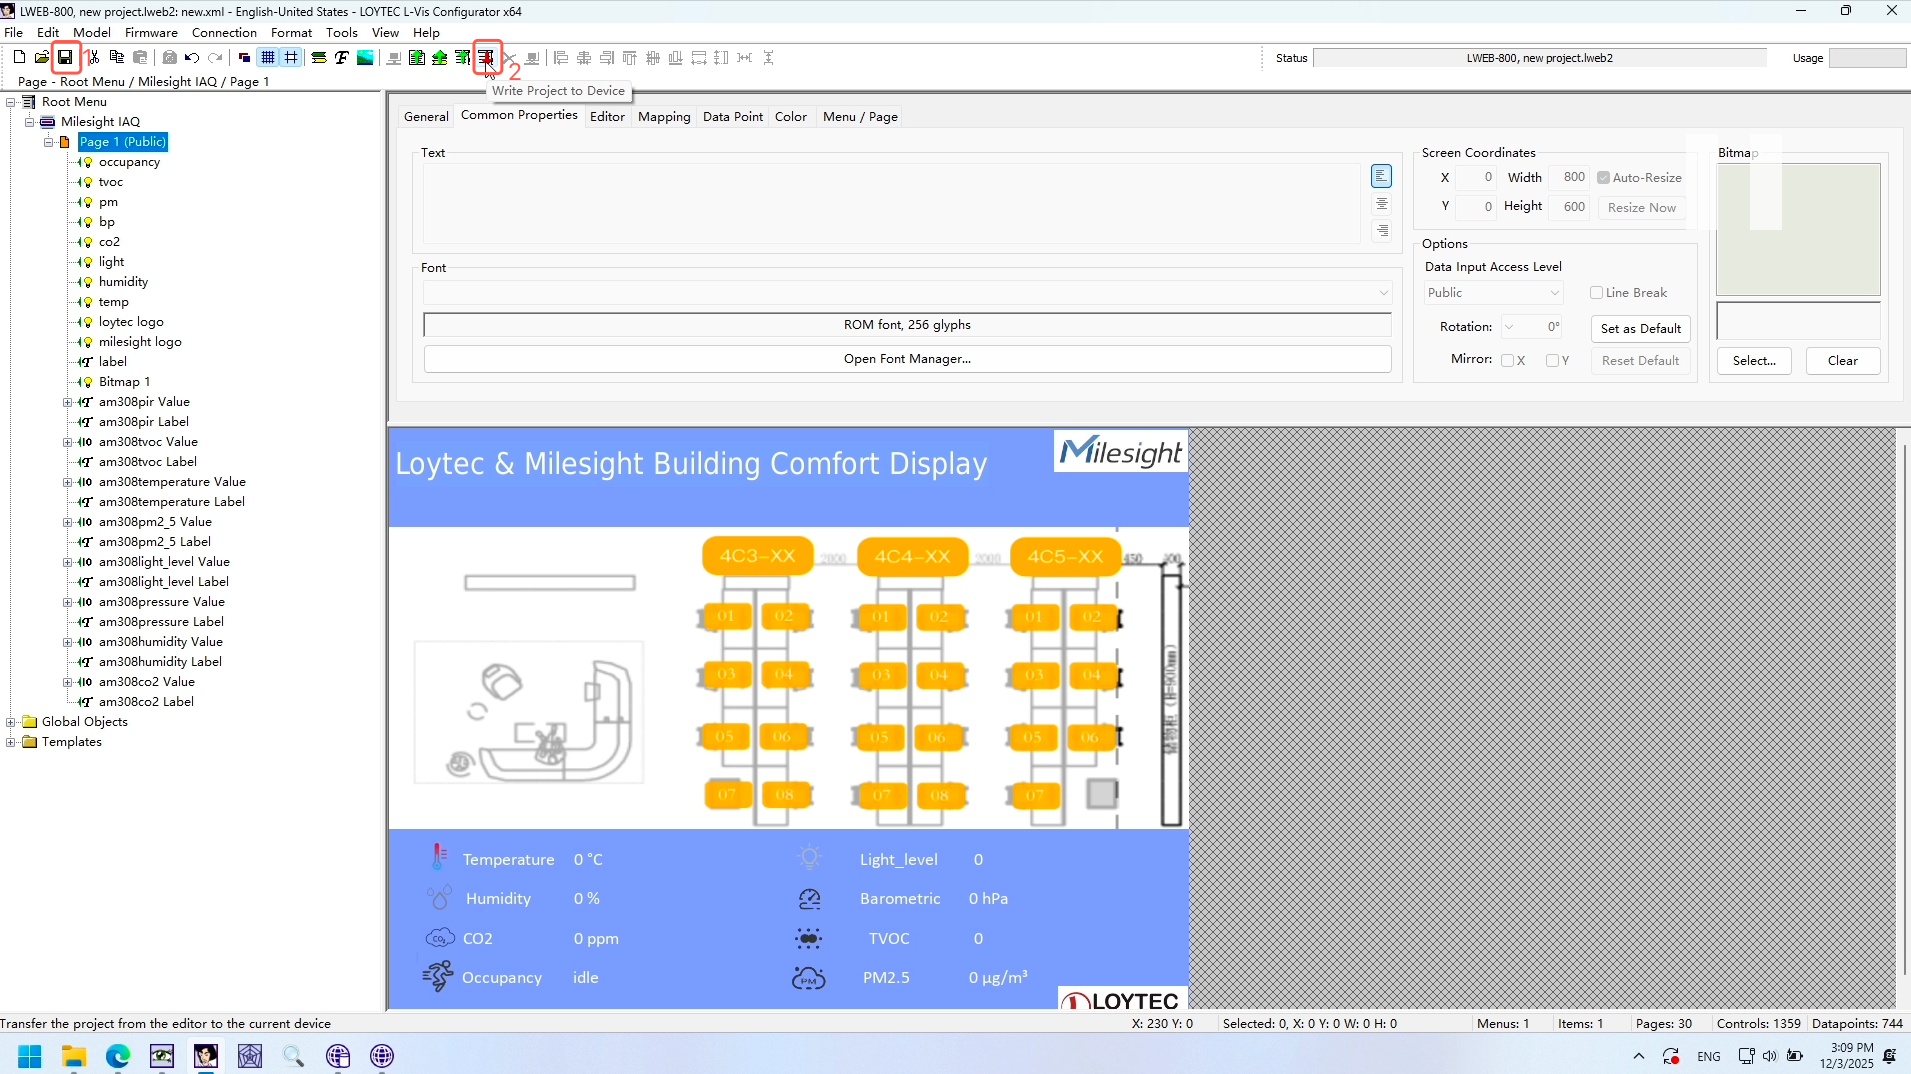Click the Bitmap preview swatch
This screenshot has height=1074, width=1911.
[x=1798, y=229]
